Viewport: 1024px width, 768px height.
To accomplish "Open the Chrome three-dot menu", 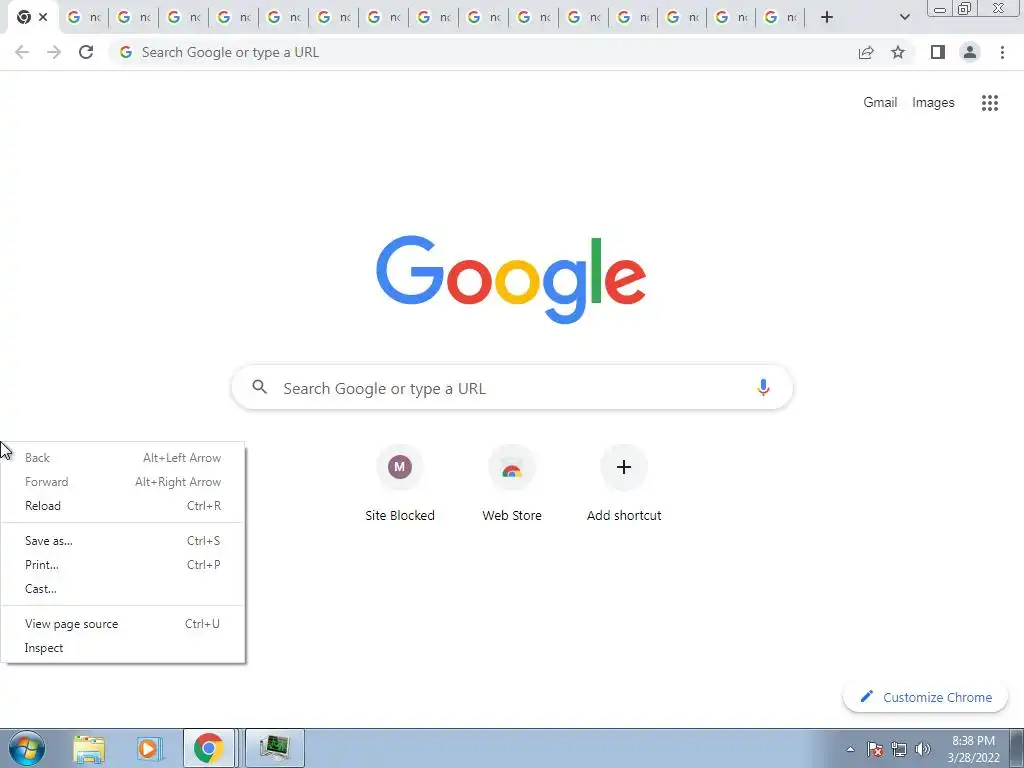I will (1002, 52).
